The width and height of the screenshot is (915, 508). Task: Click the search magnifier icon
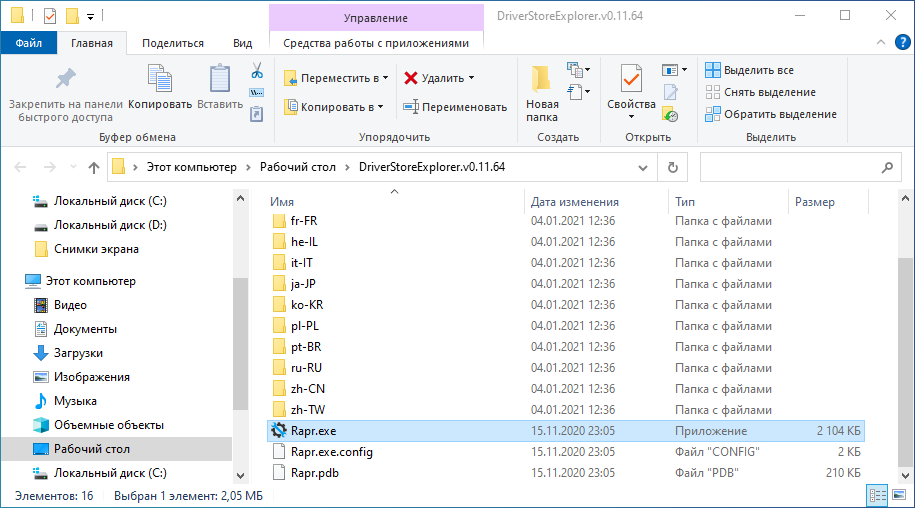(x=888, y=167)
